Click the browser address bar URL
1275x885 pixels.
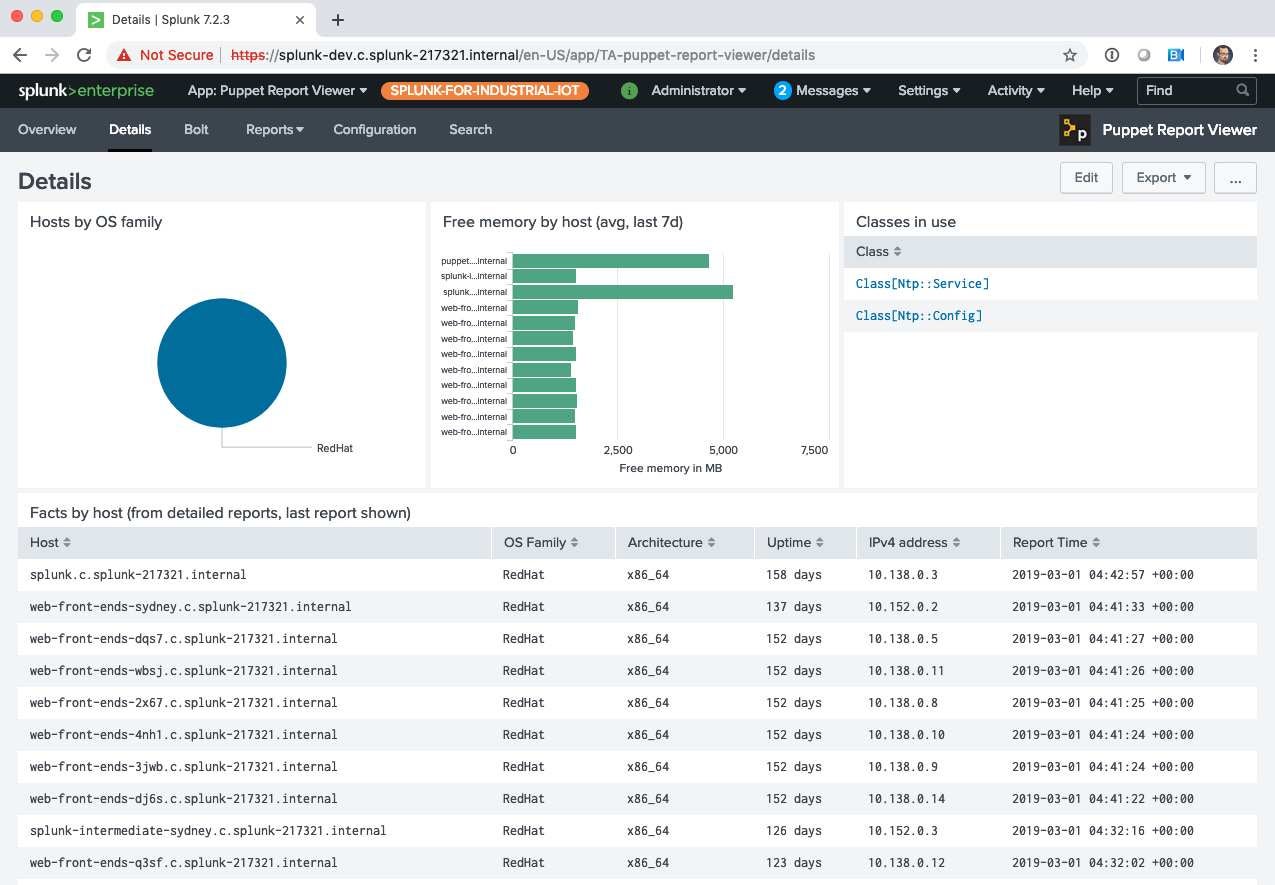(x=523, y=55)
